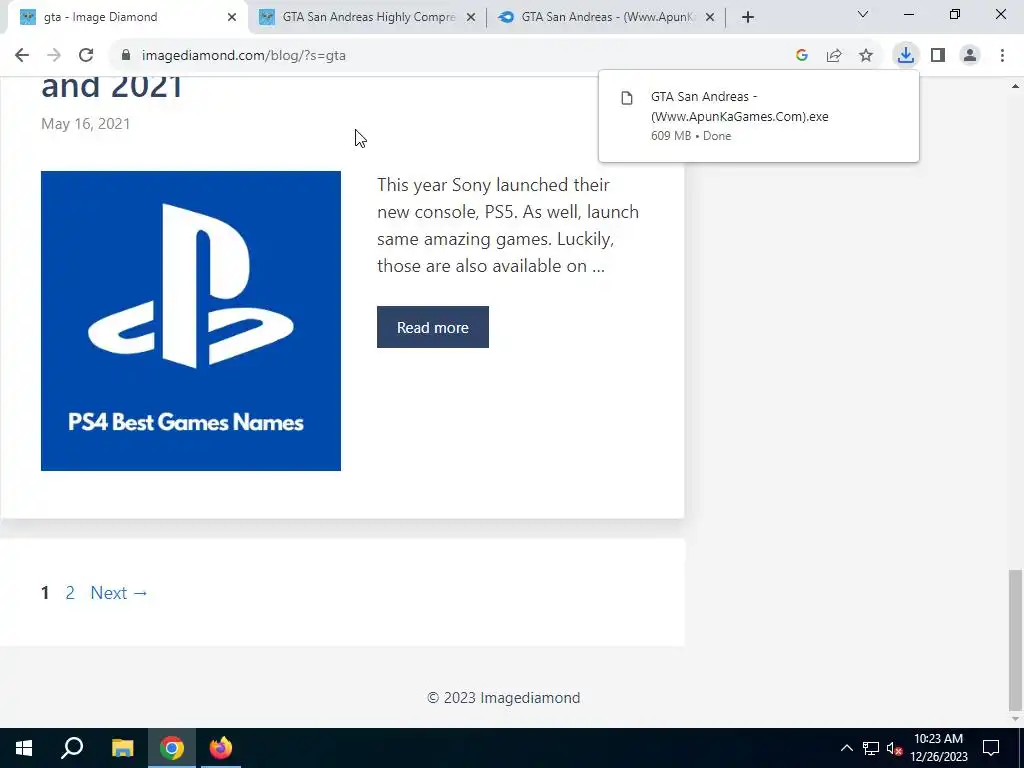The width and height of the screenshot is (1024, 768).
Task: Open network settings tray icon
Action: 871,748
